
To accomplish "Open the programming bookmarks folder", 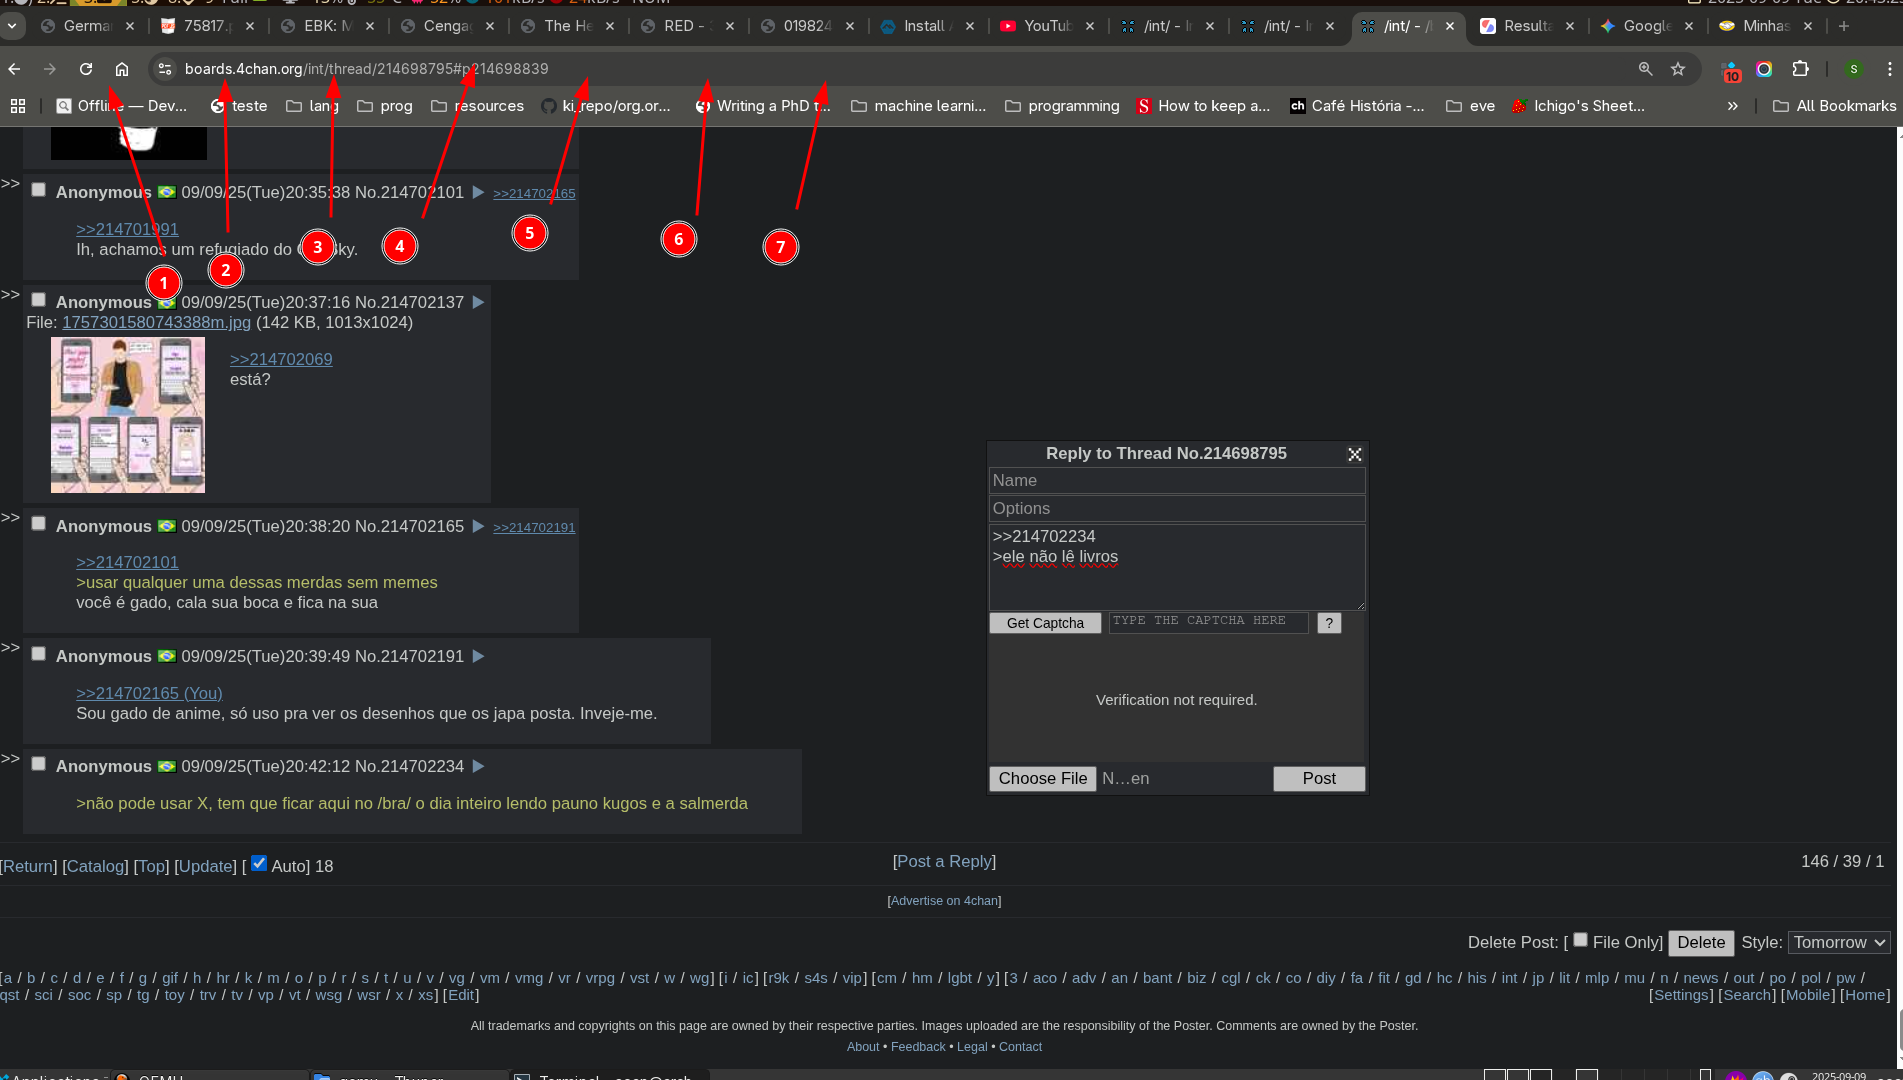I will coord(1062,106).
